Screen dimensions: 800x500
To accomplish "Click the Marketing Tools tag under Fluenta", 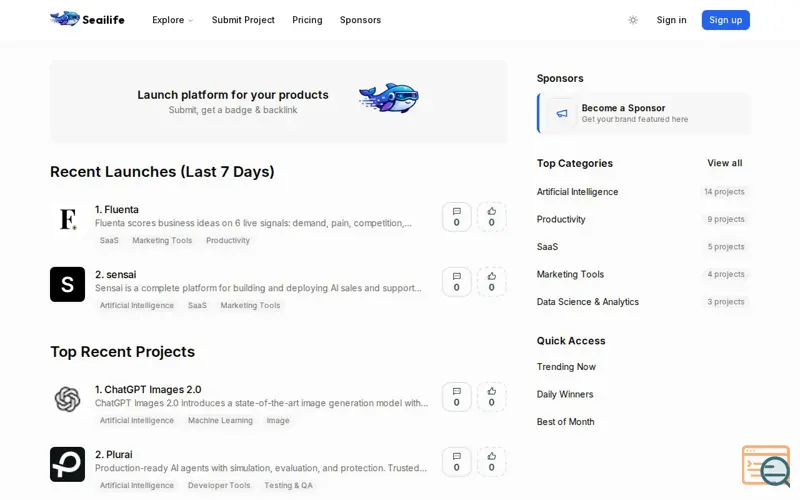I will (162, 240).
